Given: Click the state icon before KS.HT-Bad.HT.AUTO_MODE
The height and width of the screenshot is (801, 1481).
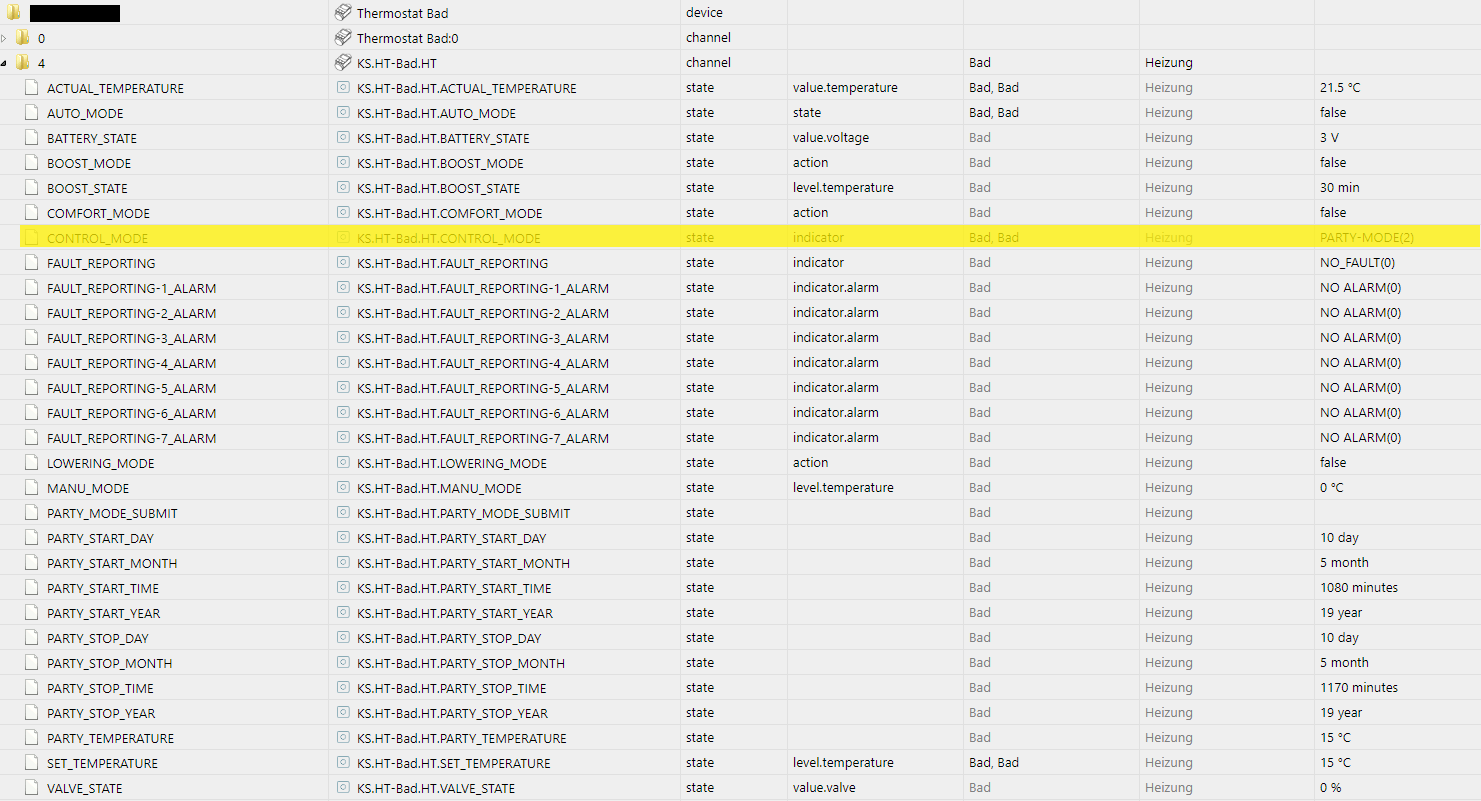Looking at the screenshot, I should point(343,113).
